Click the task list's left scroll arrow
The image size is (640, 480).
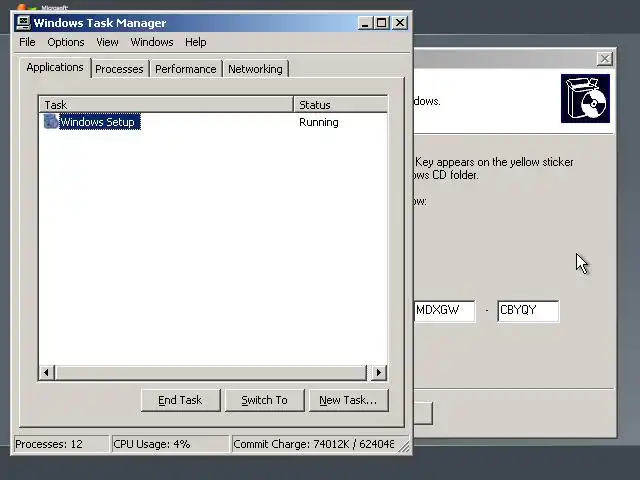click(47, 372)
